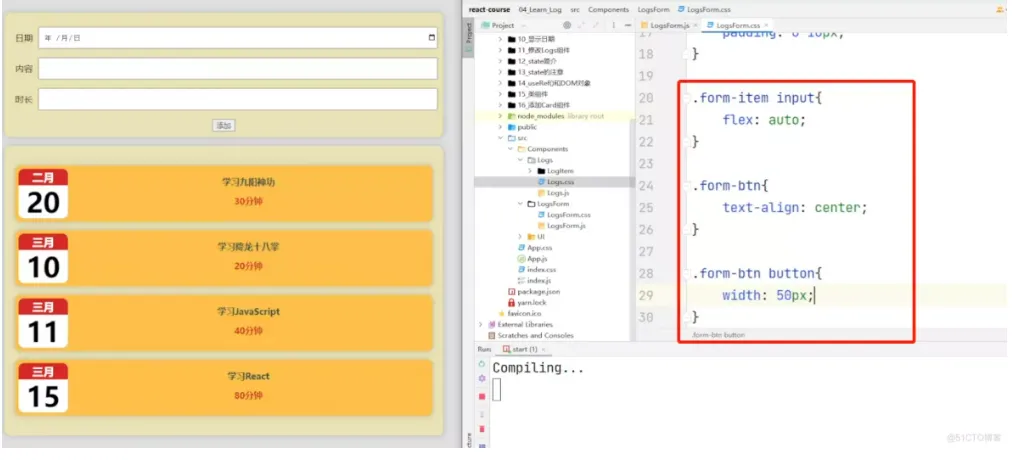Expand the node_modules folder
The width and height of the screenshot is (1012, 460).
tap(500, 116)
